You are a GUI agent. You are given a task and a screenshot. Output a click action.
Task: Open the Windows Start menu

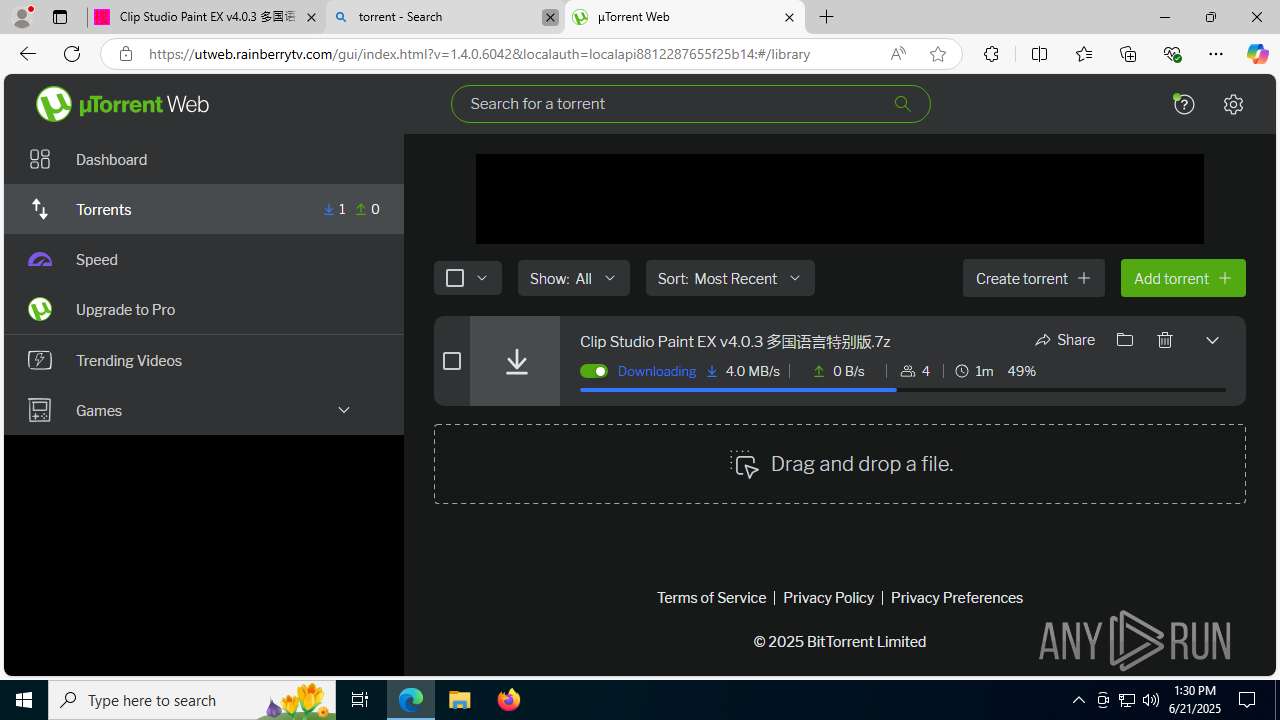point(24,700)
